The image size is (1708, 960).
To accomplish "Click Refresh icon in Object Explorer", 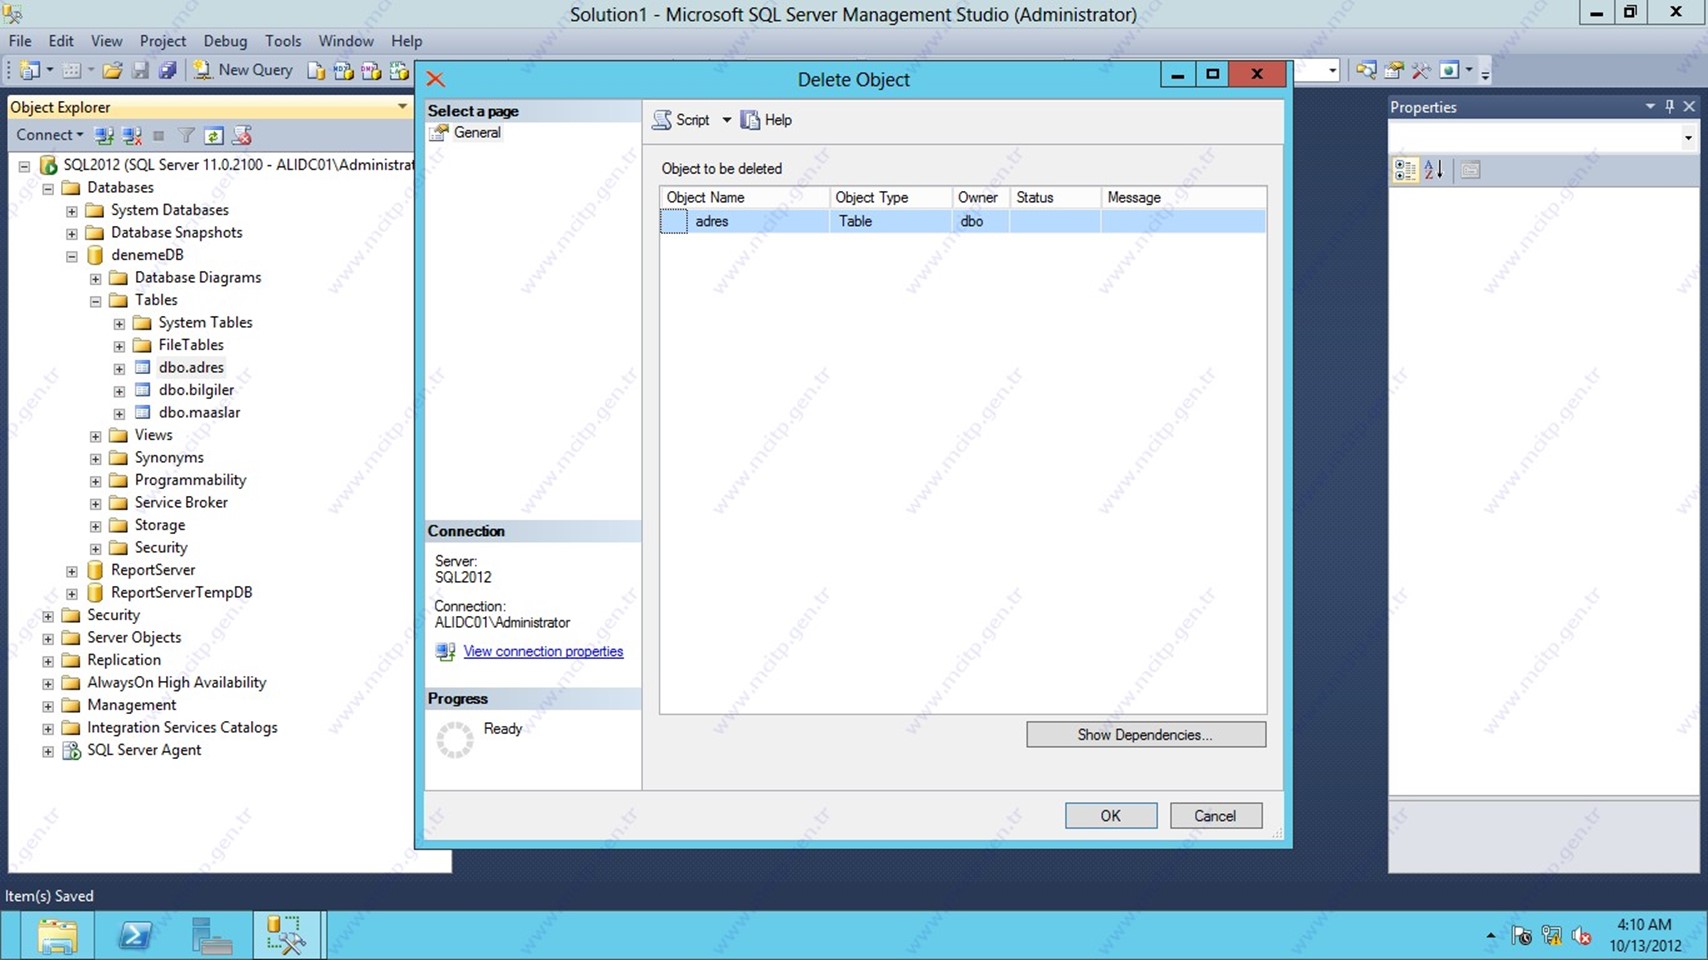I will [213, 135].
